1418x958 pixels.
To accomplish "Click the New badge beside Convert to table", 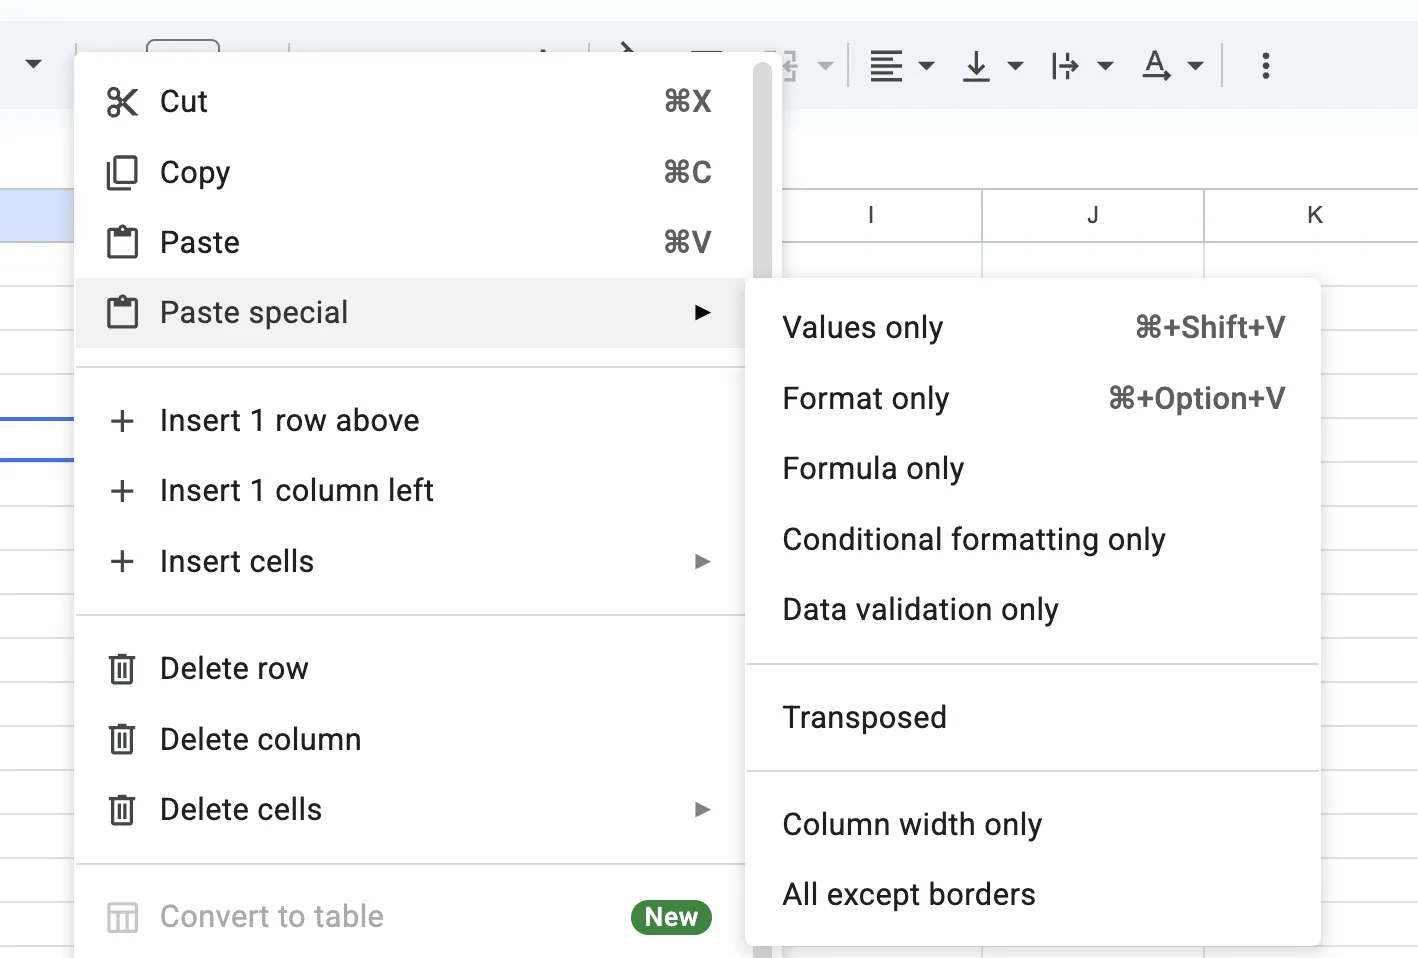I will click(671, 916).
